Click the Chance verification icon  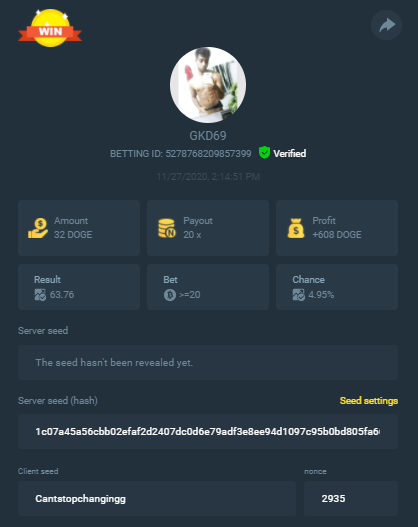pyautogui.click(x=298, y=295)
